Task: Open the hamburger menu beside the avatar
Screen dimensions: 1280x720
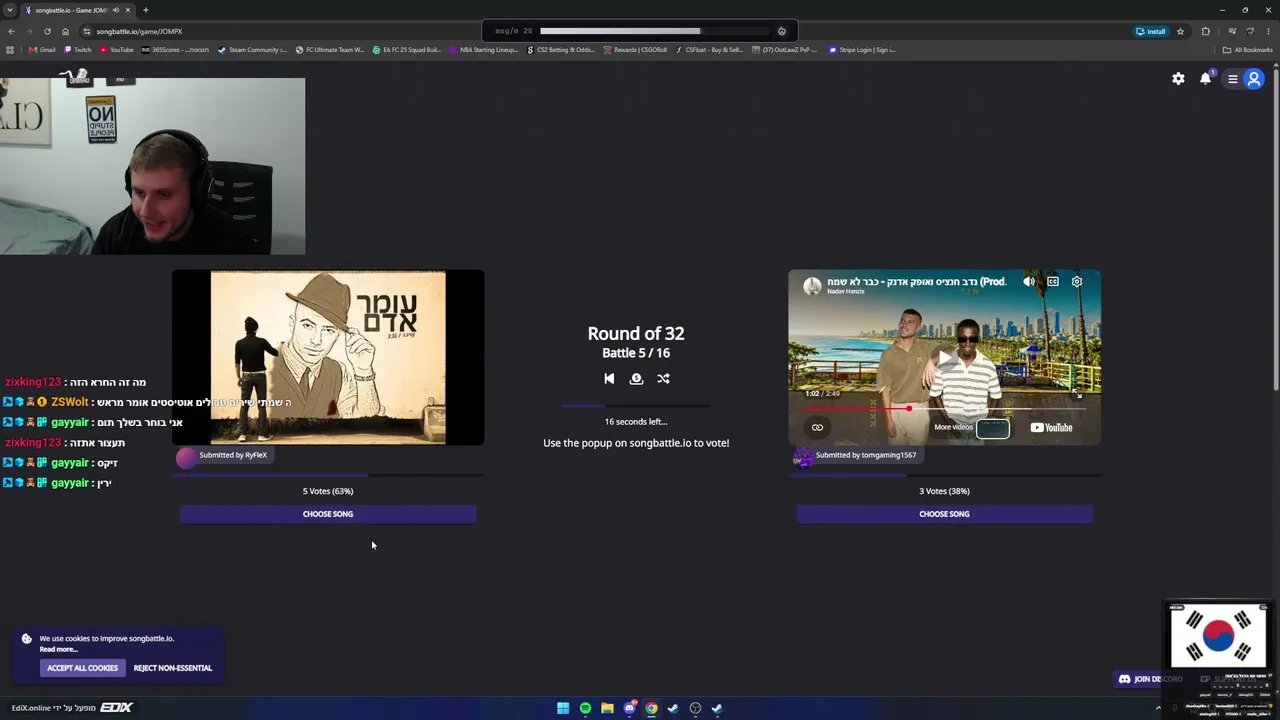Action: 1233,79
